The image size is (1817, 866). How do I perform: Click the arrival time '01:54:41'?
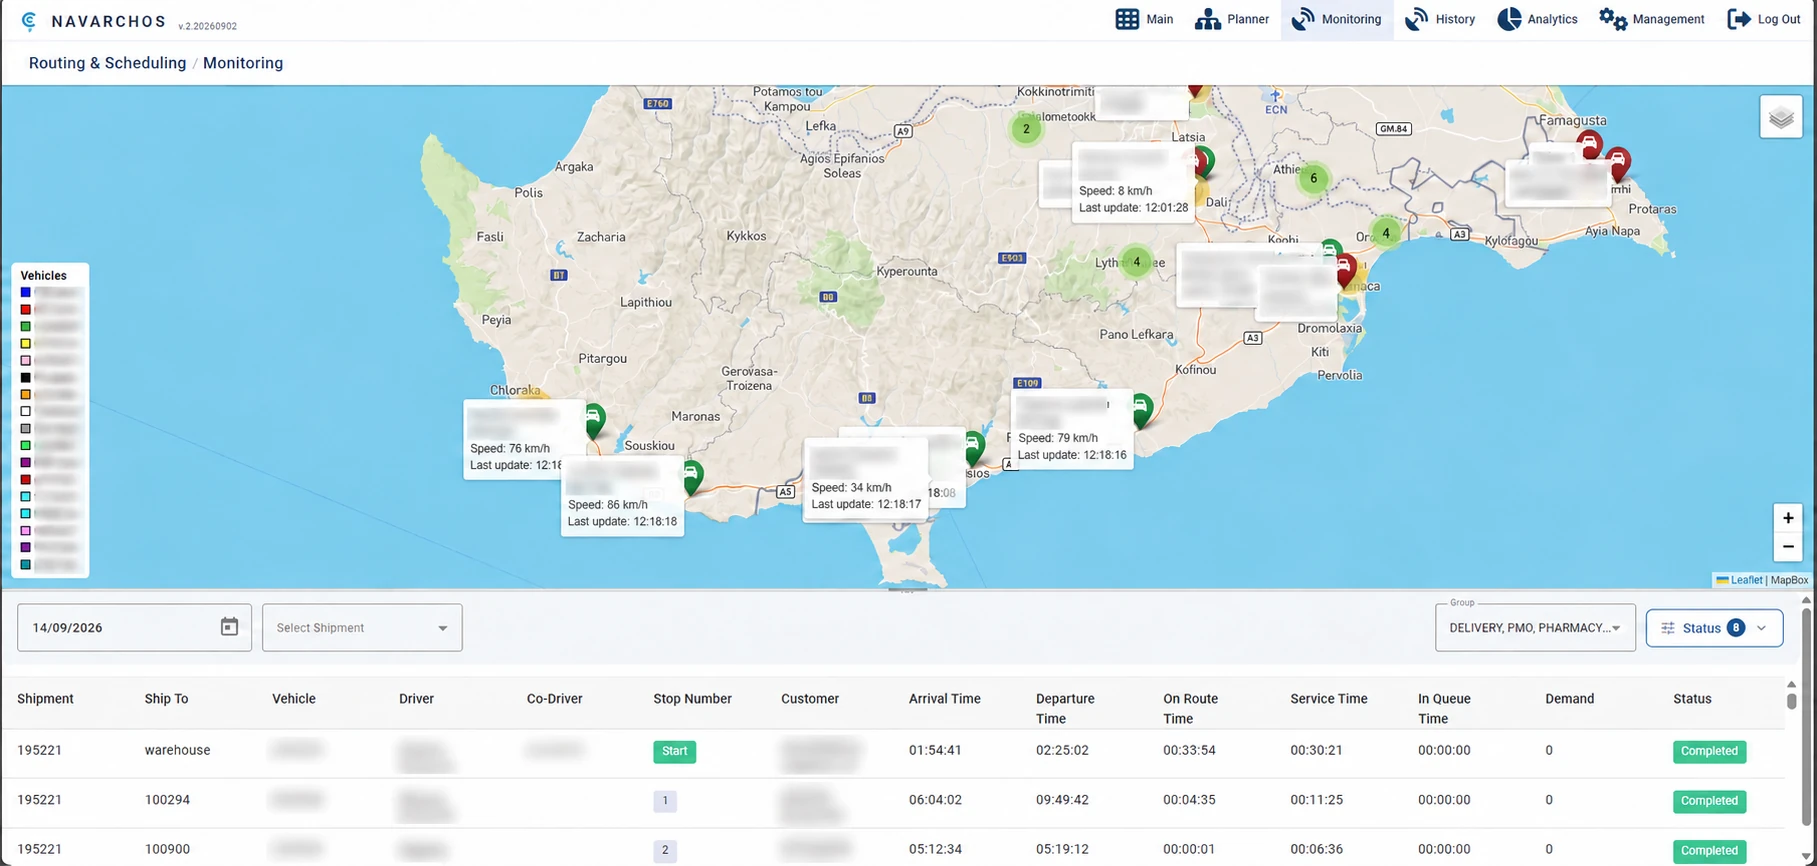coord(935,750)
